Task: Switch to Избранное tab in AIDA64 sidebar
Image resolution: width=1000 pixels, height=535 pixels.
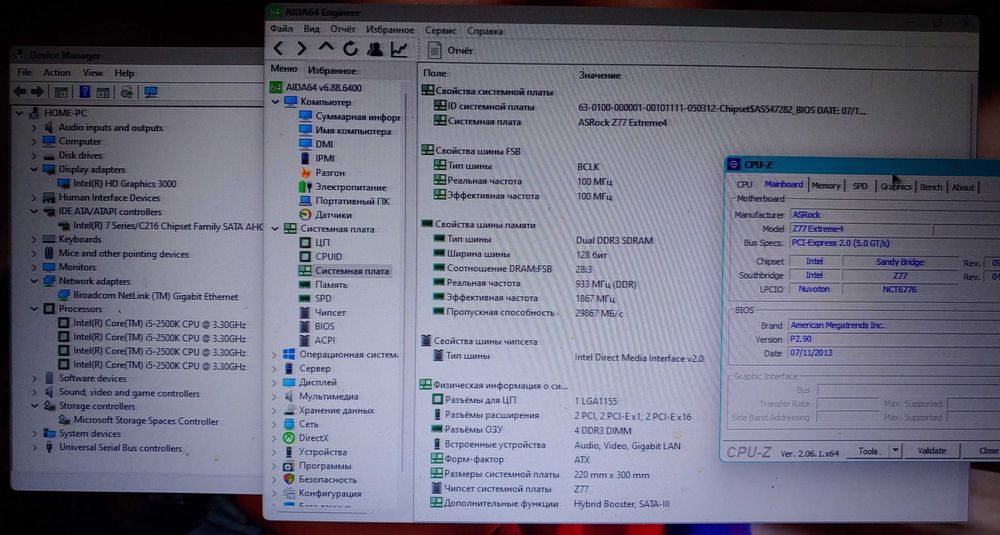Action: click(x=332, y=71)
